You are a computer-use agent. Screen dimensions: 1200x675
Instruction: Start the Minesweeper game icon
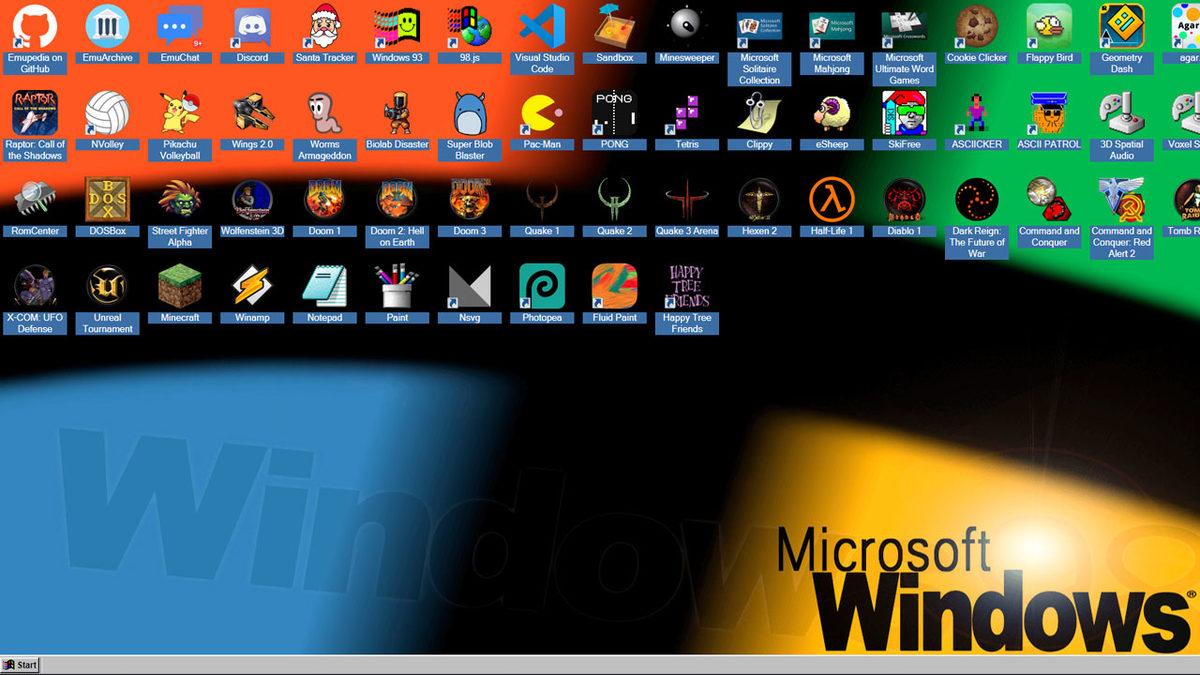(687, 25)
